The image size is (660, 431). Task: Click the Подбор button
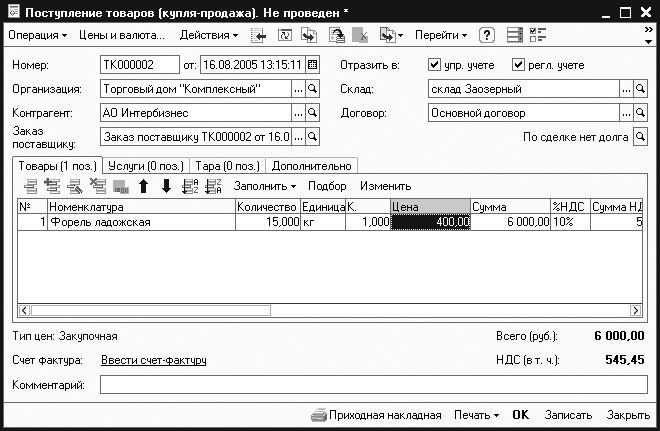coord(327,186)
